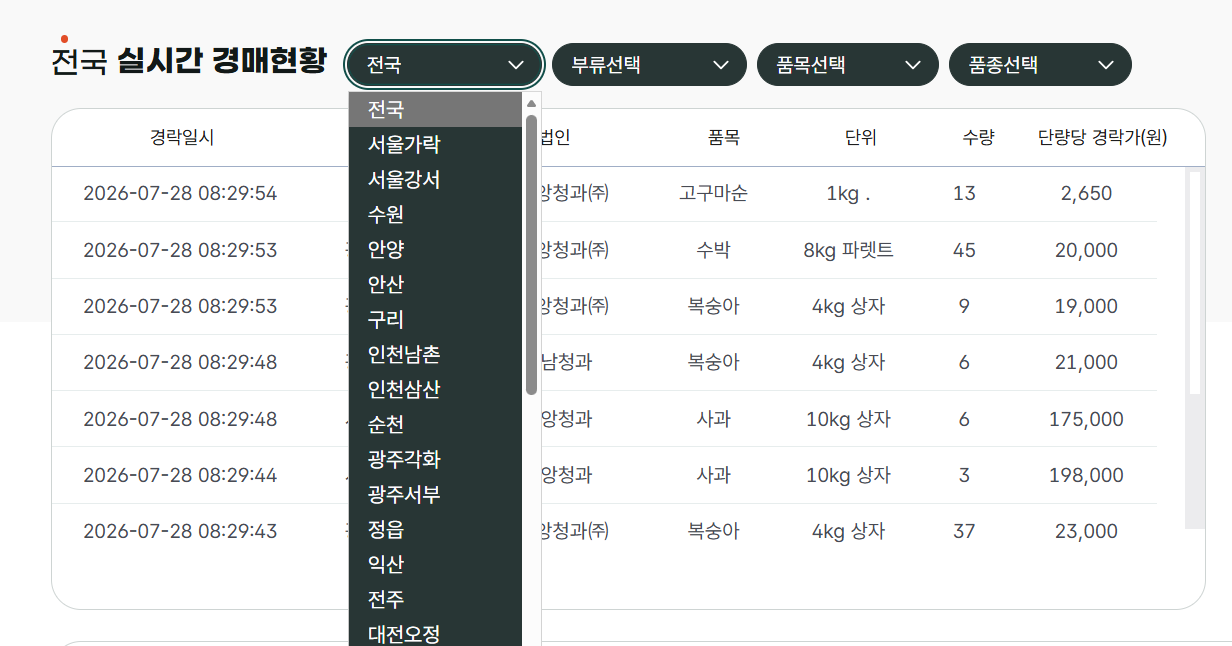Click the 19,000 price cell

tap(1086, 307)
